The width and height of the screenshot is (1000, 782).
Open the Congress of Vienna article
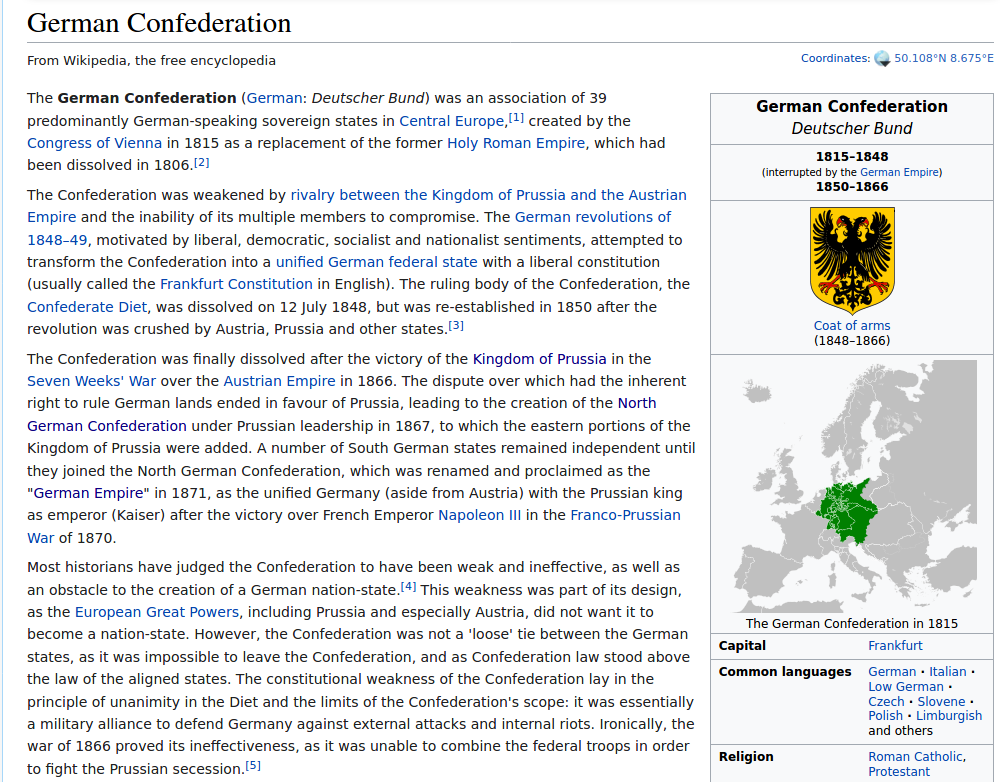[94, 143]
